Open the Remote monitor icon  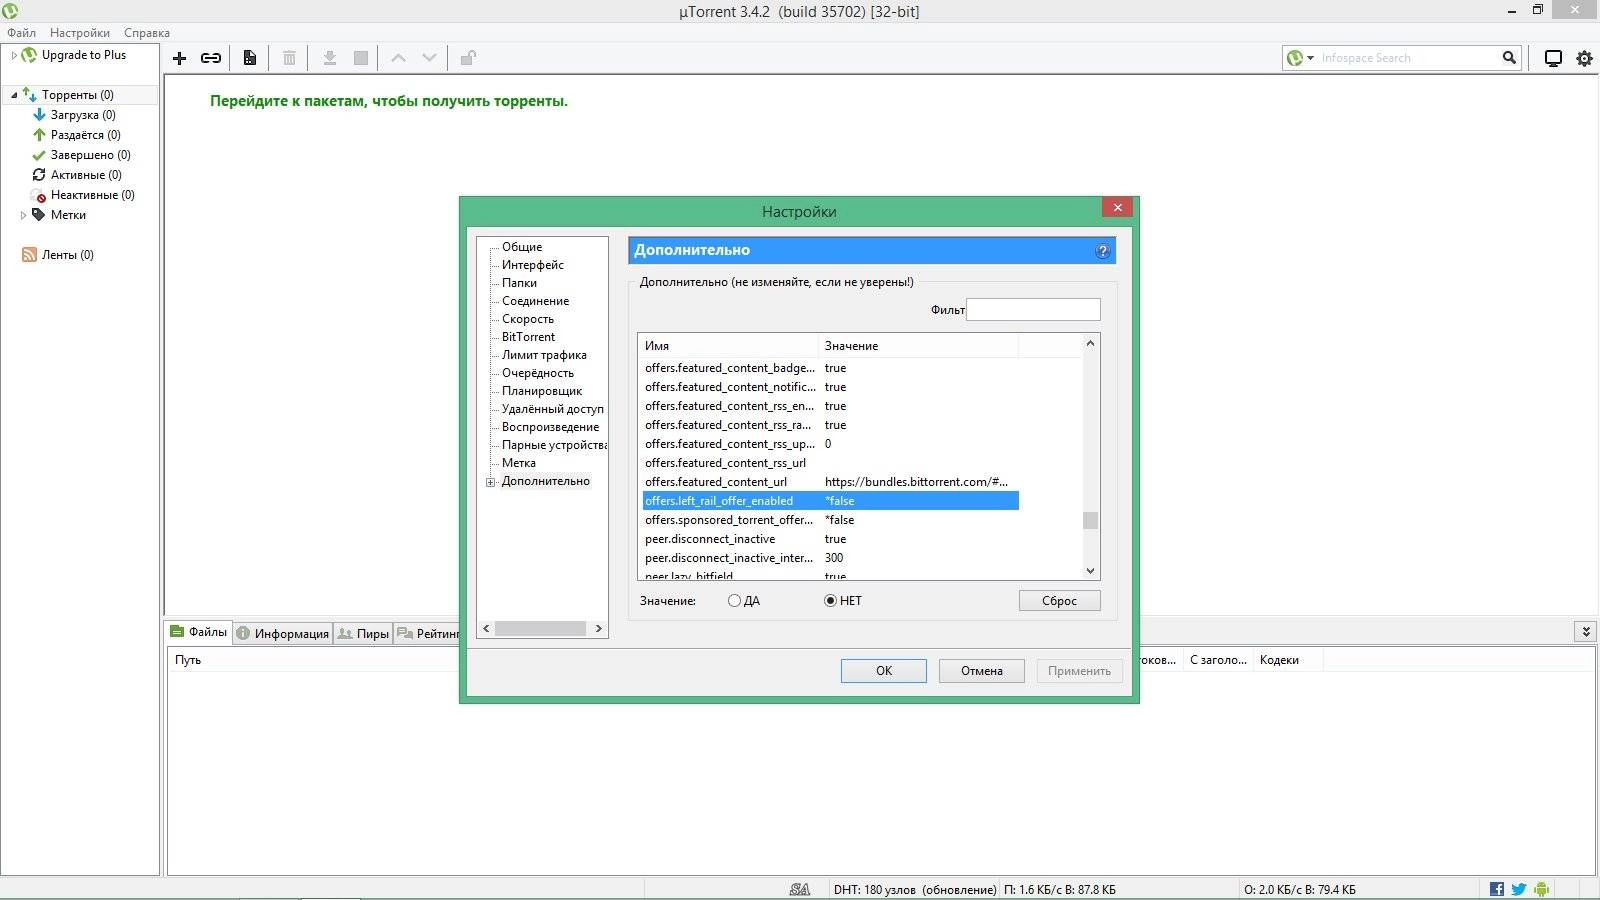tap(1553, 58)
